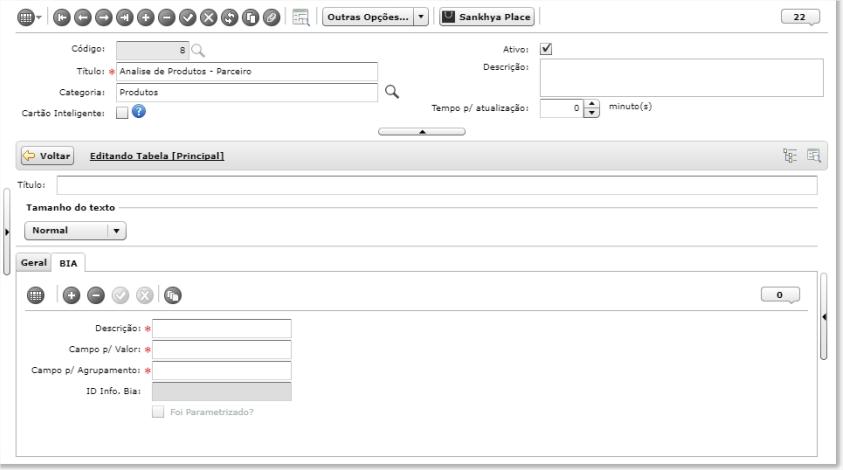Click the Código field showing 8
The height and width of the screenshot is (470, 843).
point(153,51)
